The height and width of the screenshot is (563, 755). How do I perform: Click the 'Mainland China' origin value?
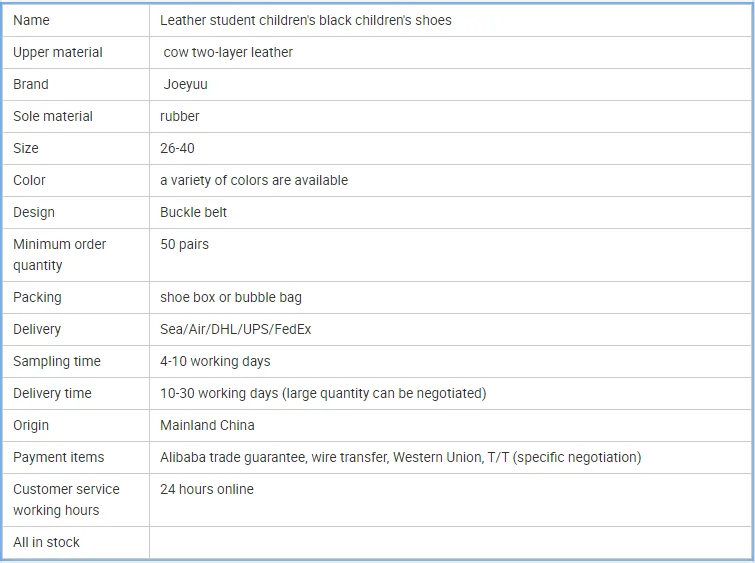(x=207, y=425)
